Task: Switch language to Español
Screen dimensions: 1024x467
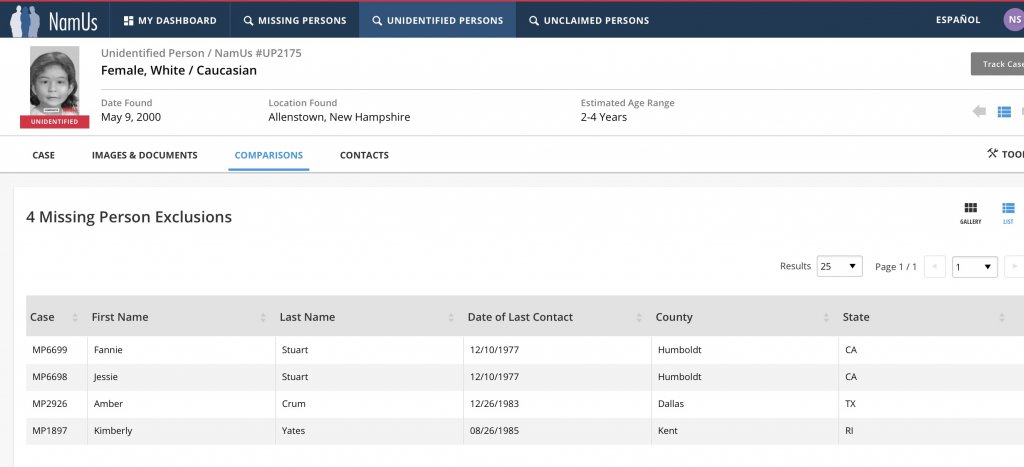Action: coord(957,20)
